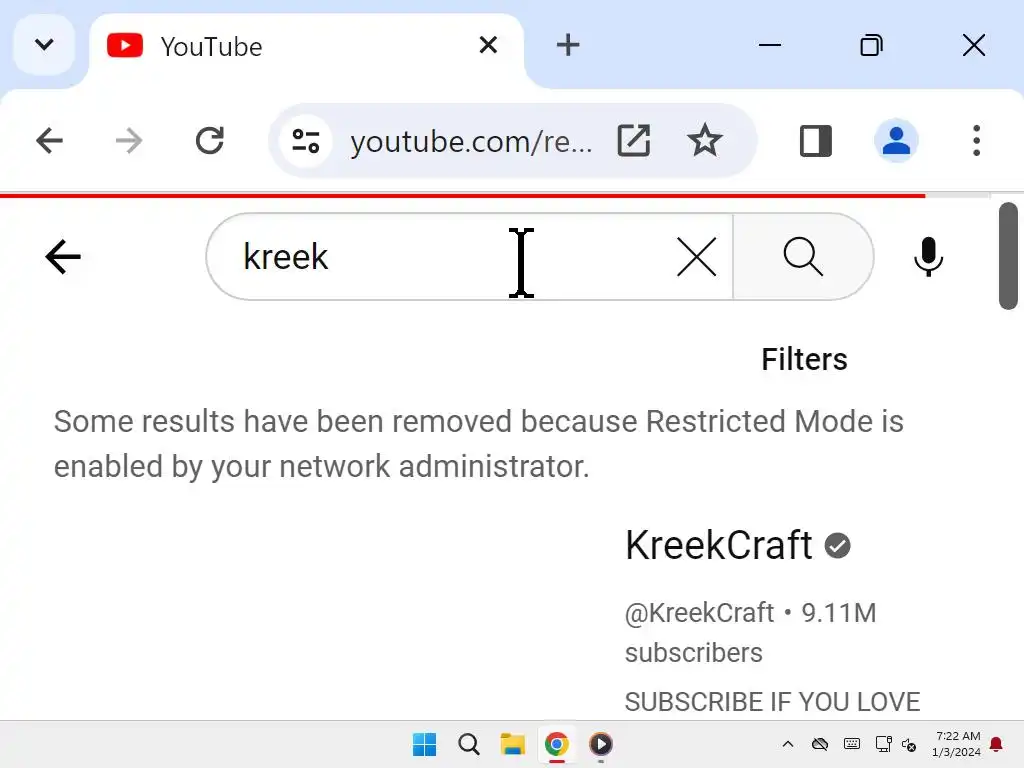Show hidden system tray icons

(787, 744)
